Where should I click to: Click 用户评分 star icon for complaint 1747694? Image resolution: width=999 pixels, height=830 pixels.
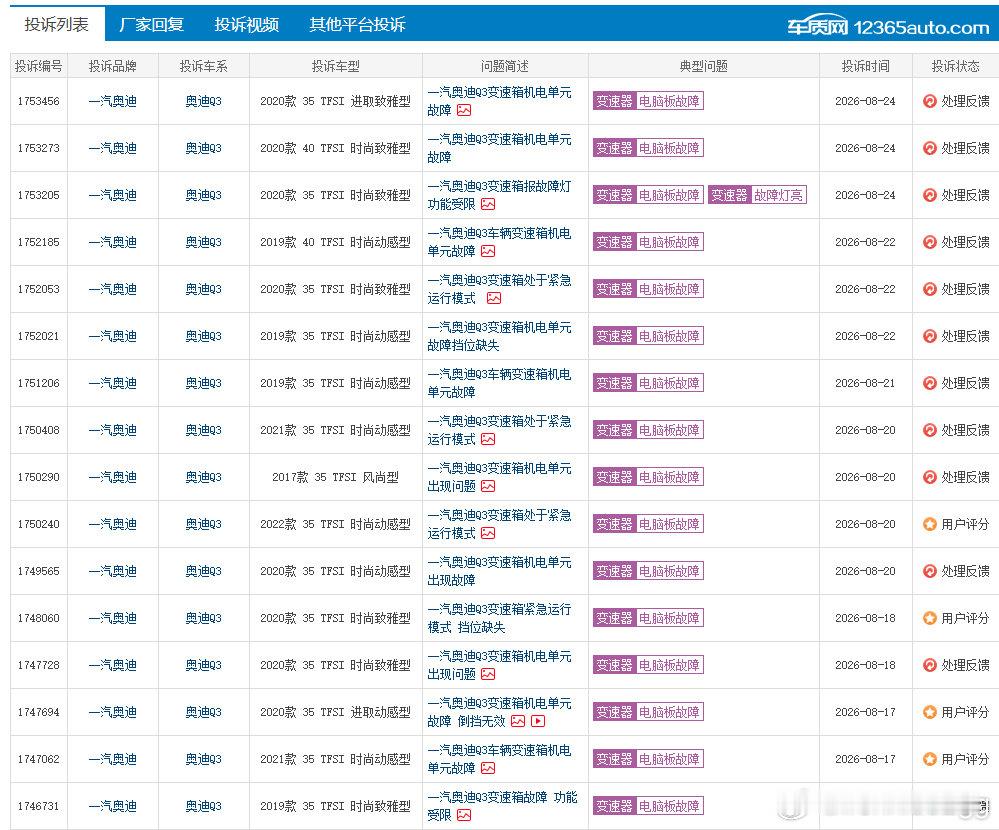[x=930, y=712]
